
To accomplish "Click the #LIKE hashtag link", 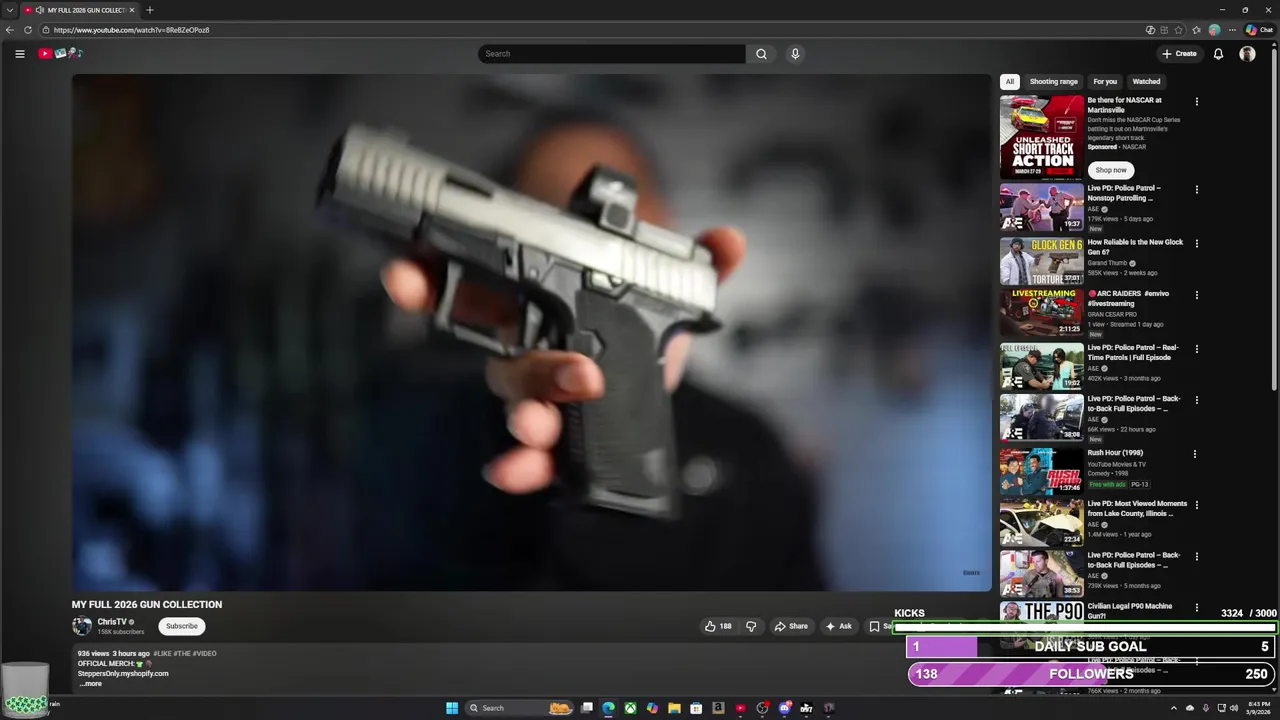I will pyautogui.click(x=163, y=653).
